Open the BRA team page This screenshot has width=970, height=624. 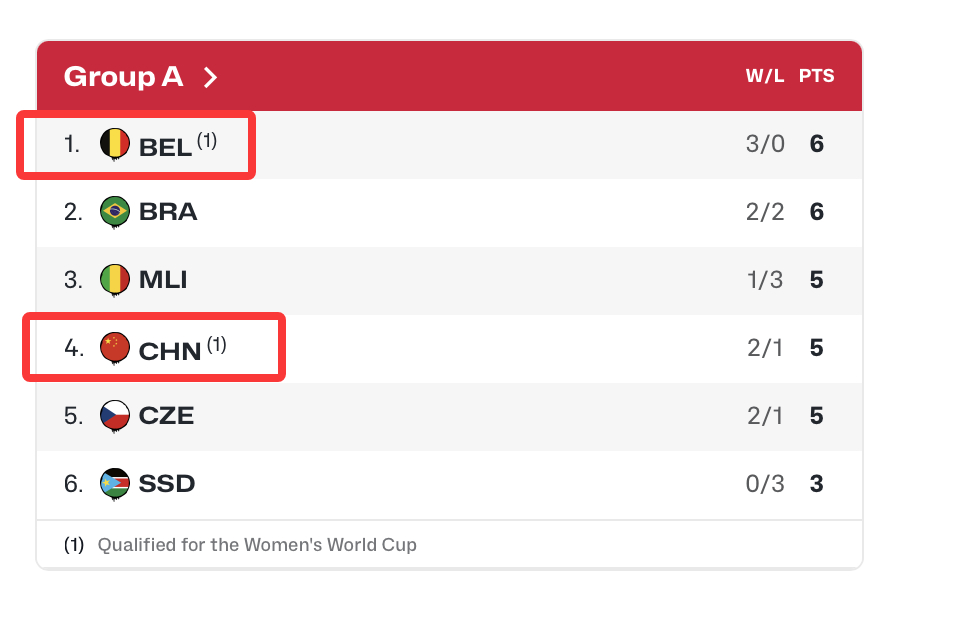168,211
